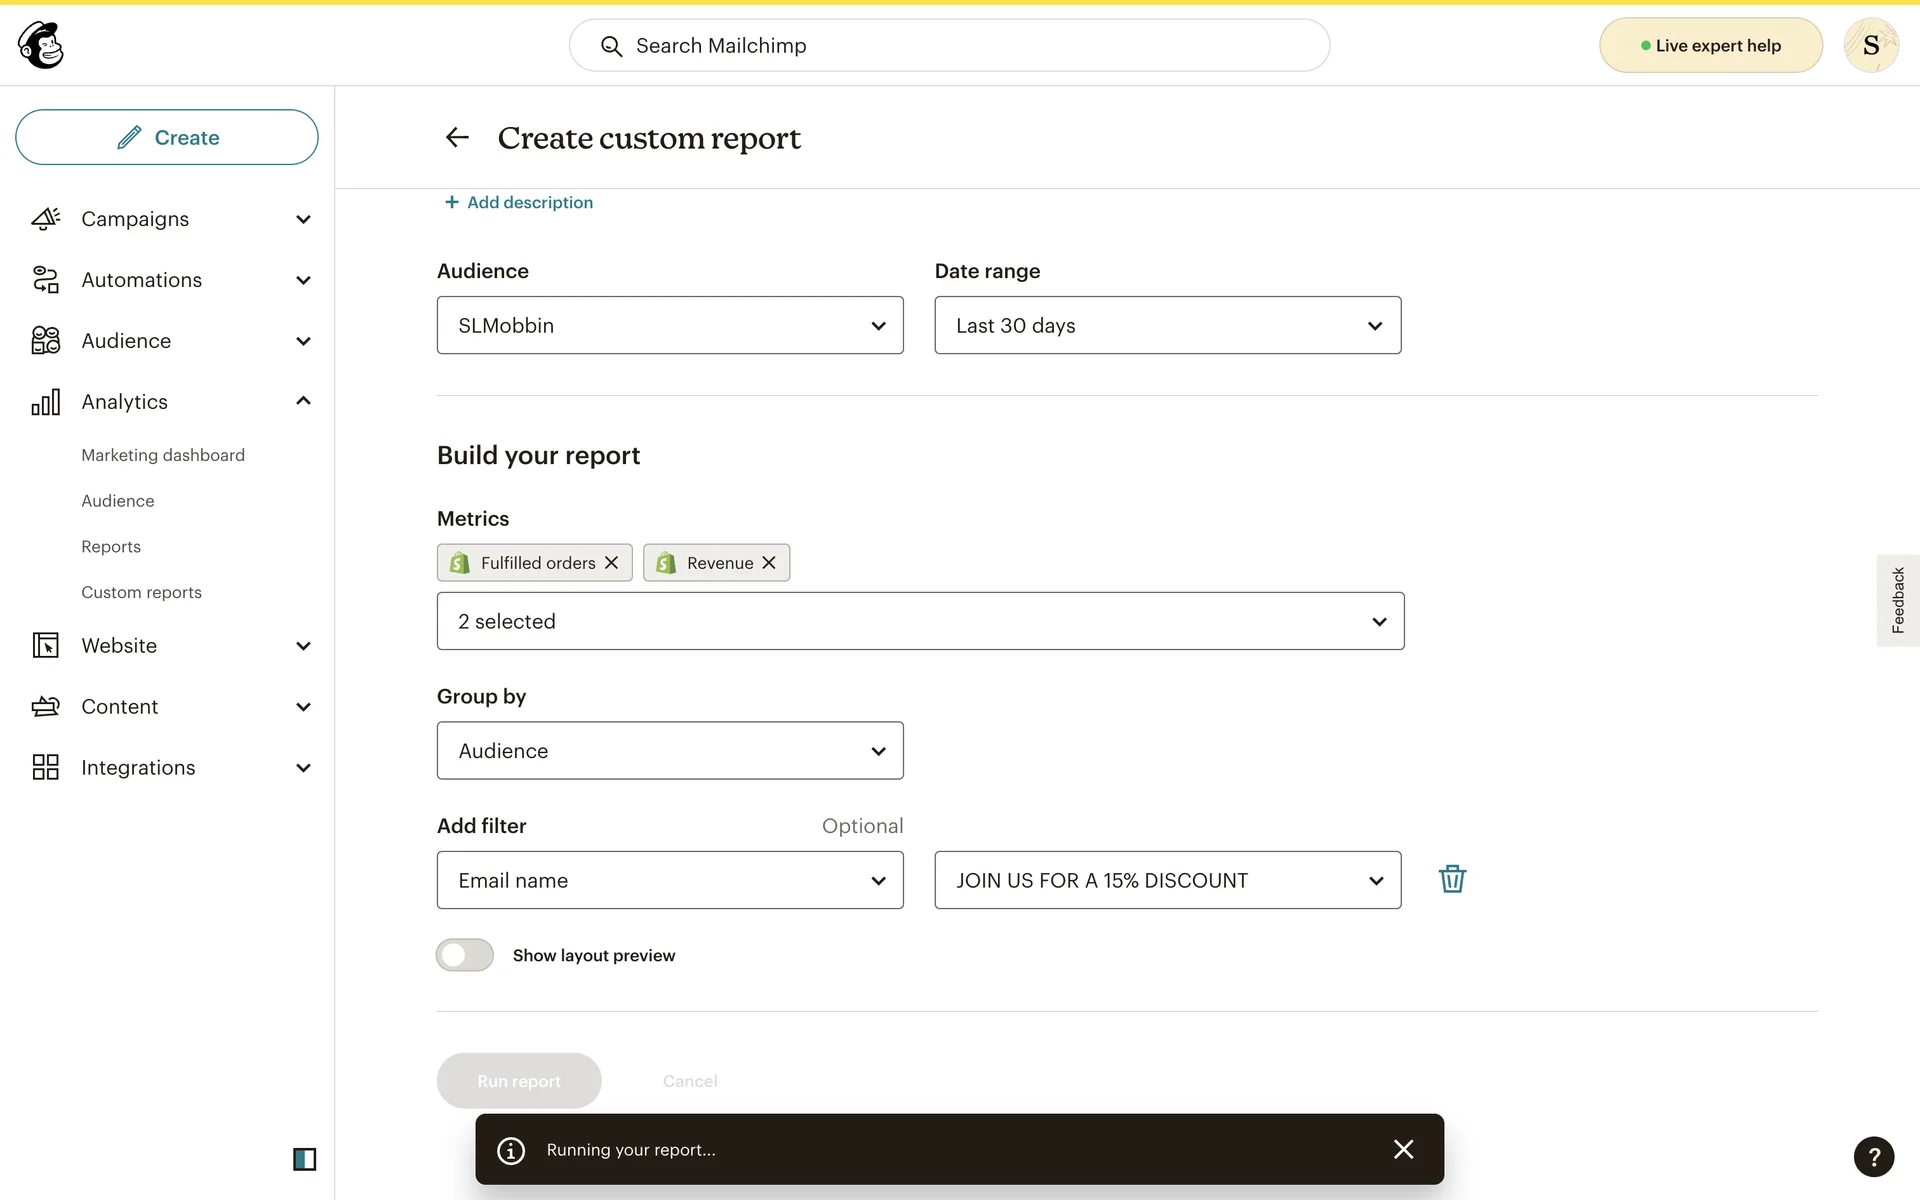Focus the Search Mailchimp field
The image size is (1920, 1200).
point(950,45)
